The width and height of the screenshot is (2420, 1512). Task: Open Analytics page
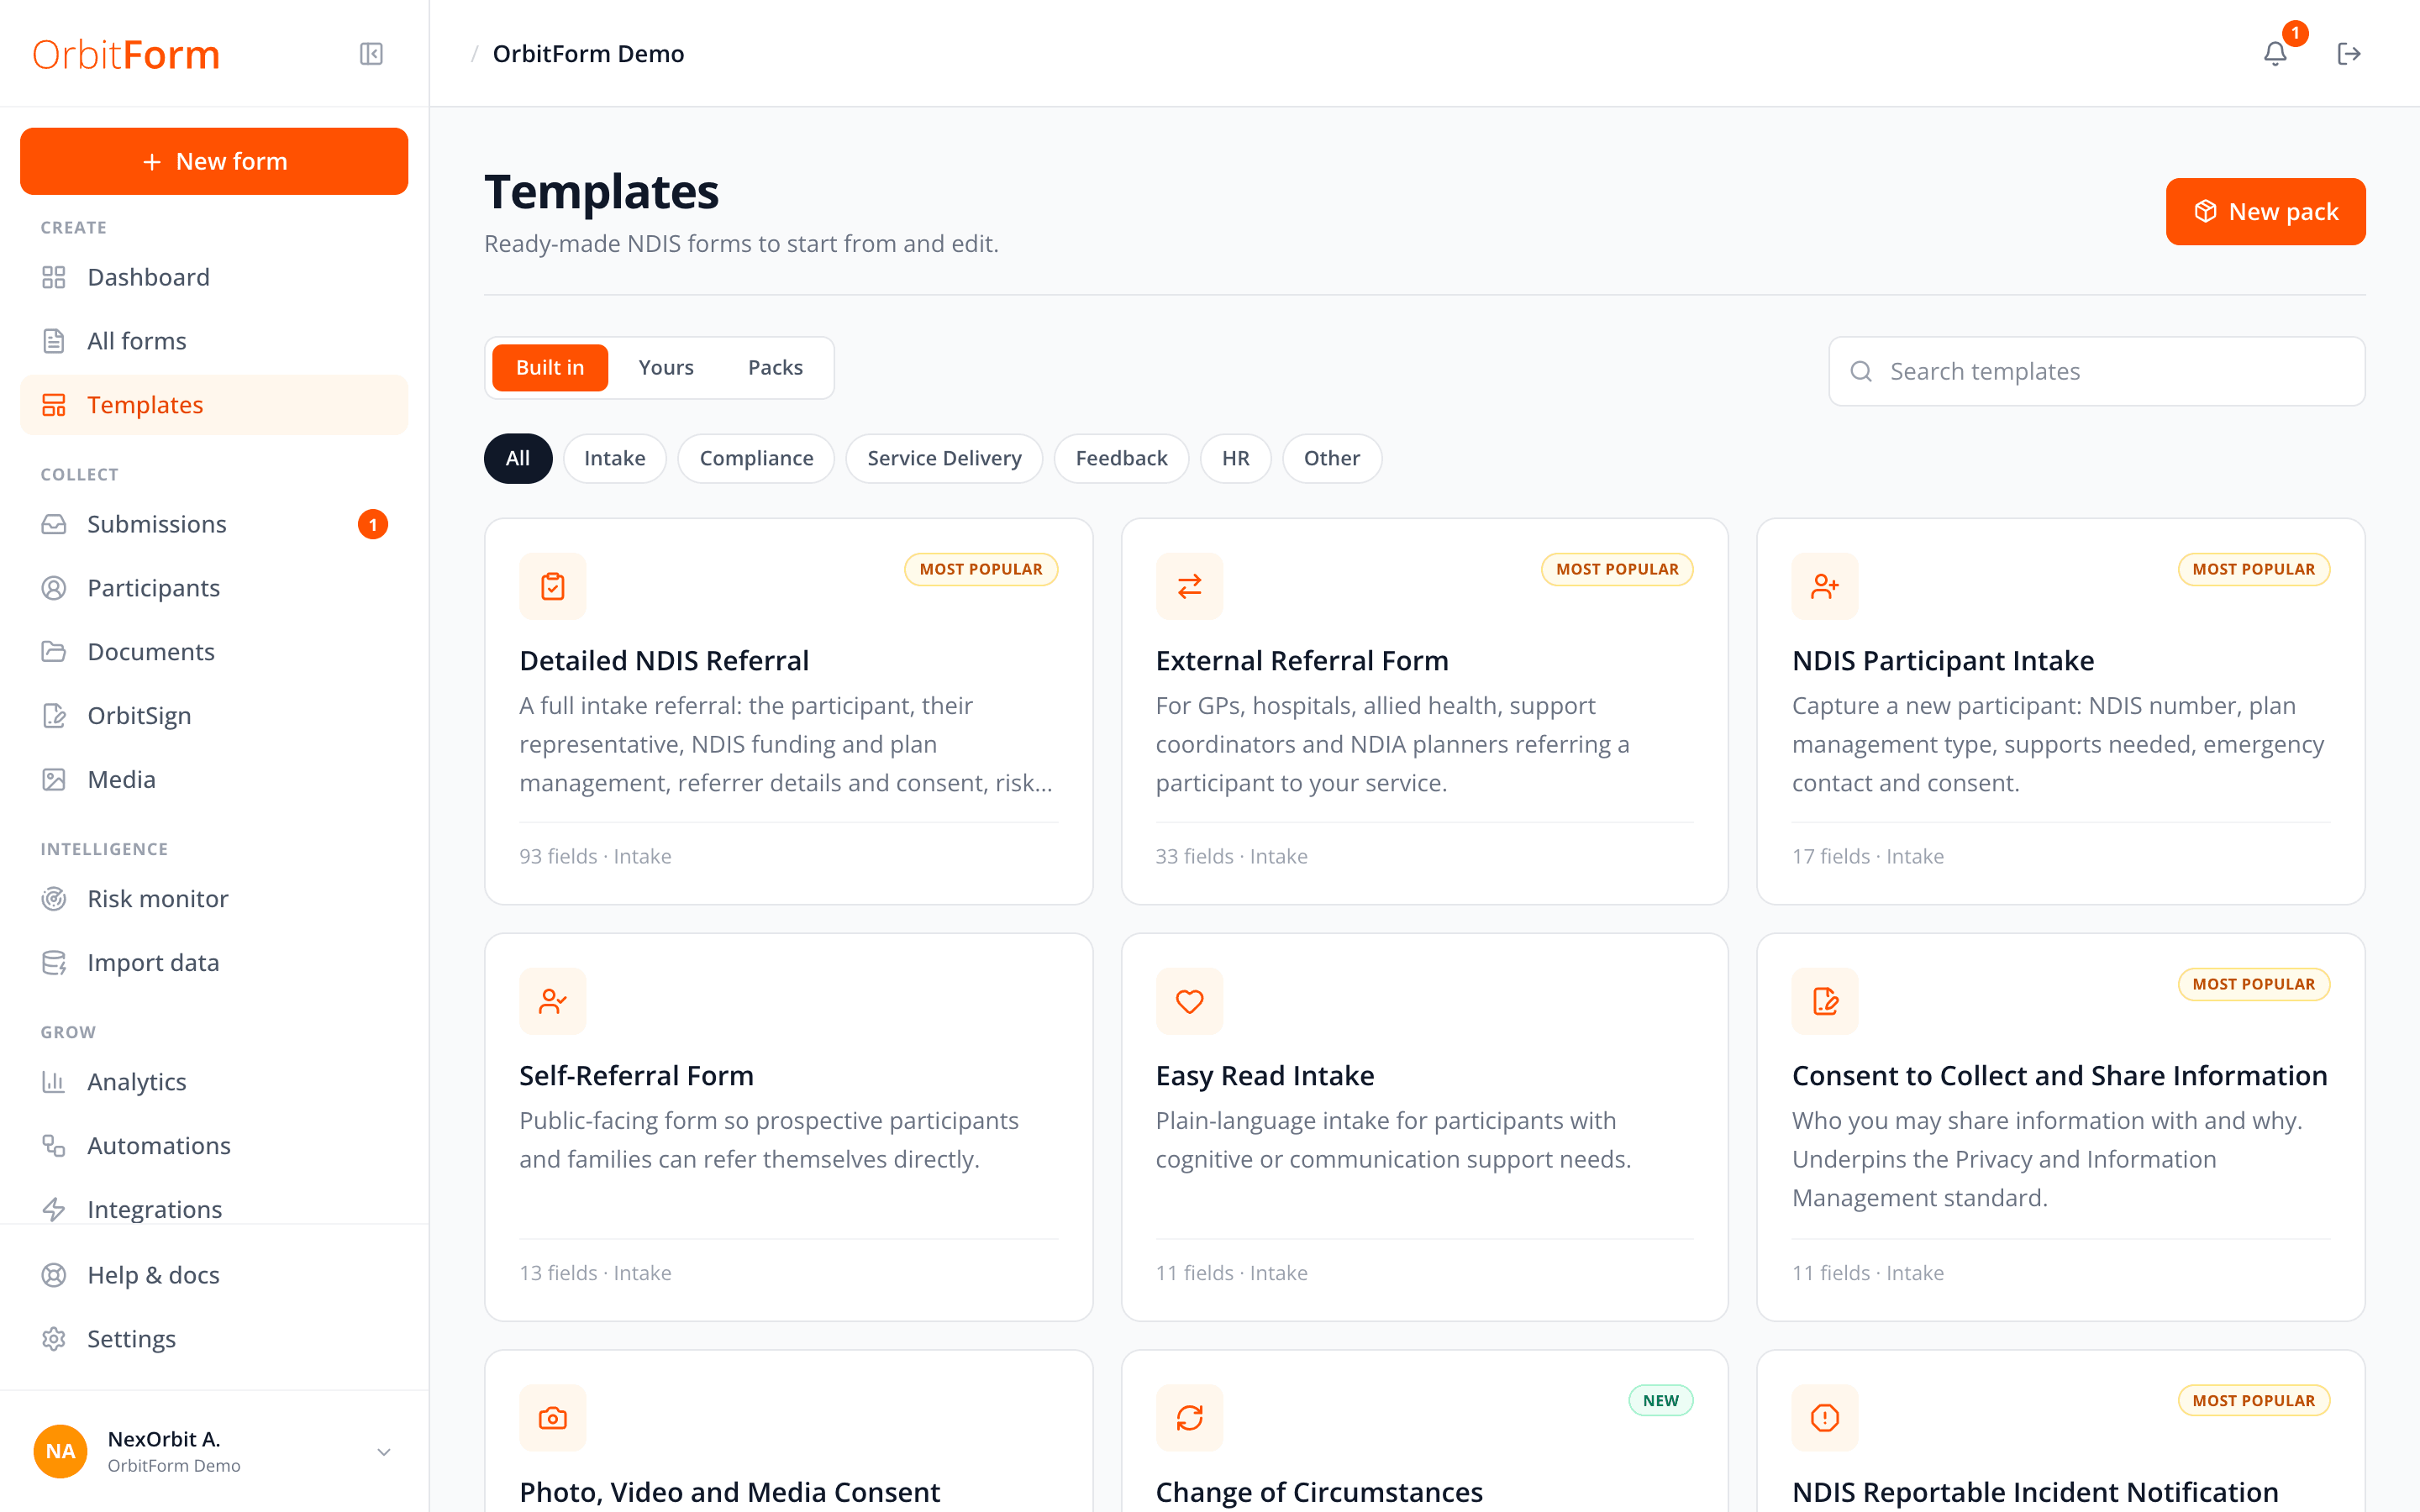pos(214,1082)
